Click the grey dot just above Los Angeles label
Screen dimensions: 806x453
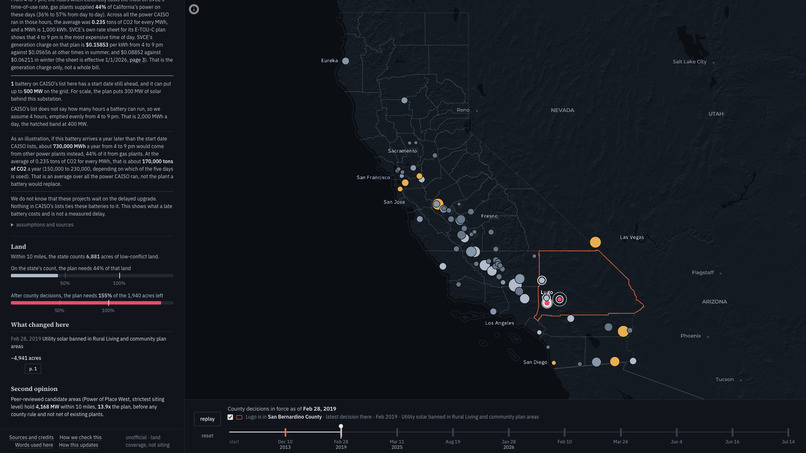click(493, 311)
